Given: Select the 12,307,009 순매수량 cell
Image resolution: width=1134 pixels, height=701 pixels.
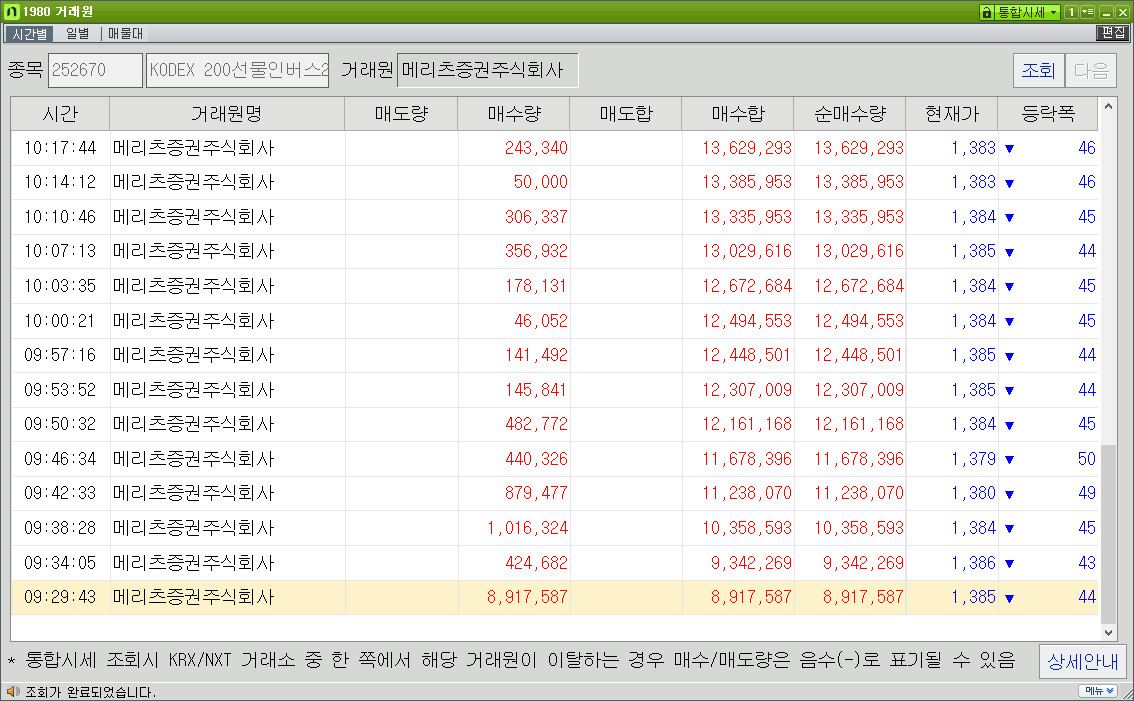Looking at the screenshot, I should point(850,390).
